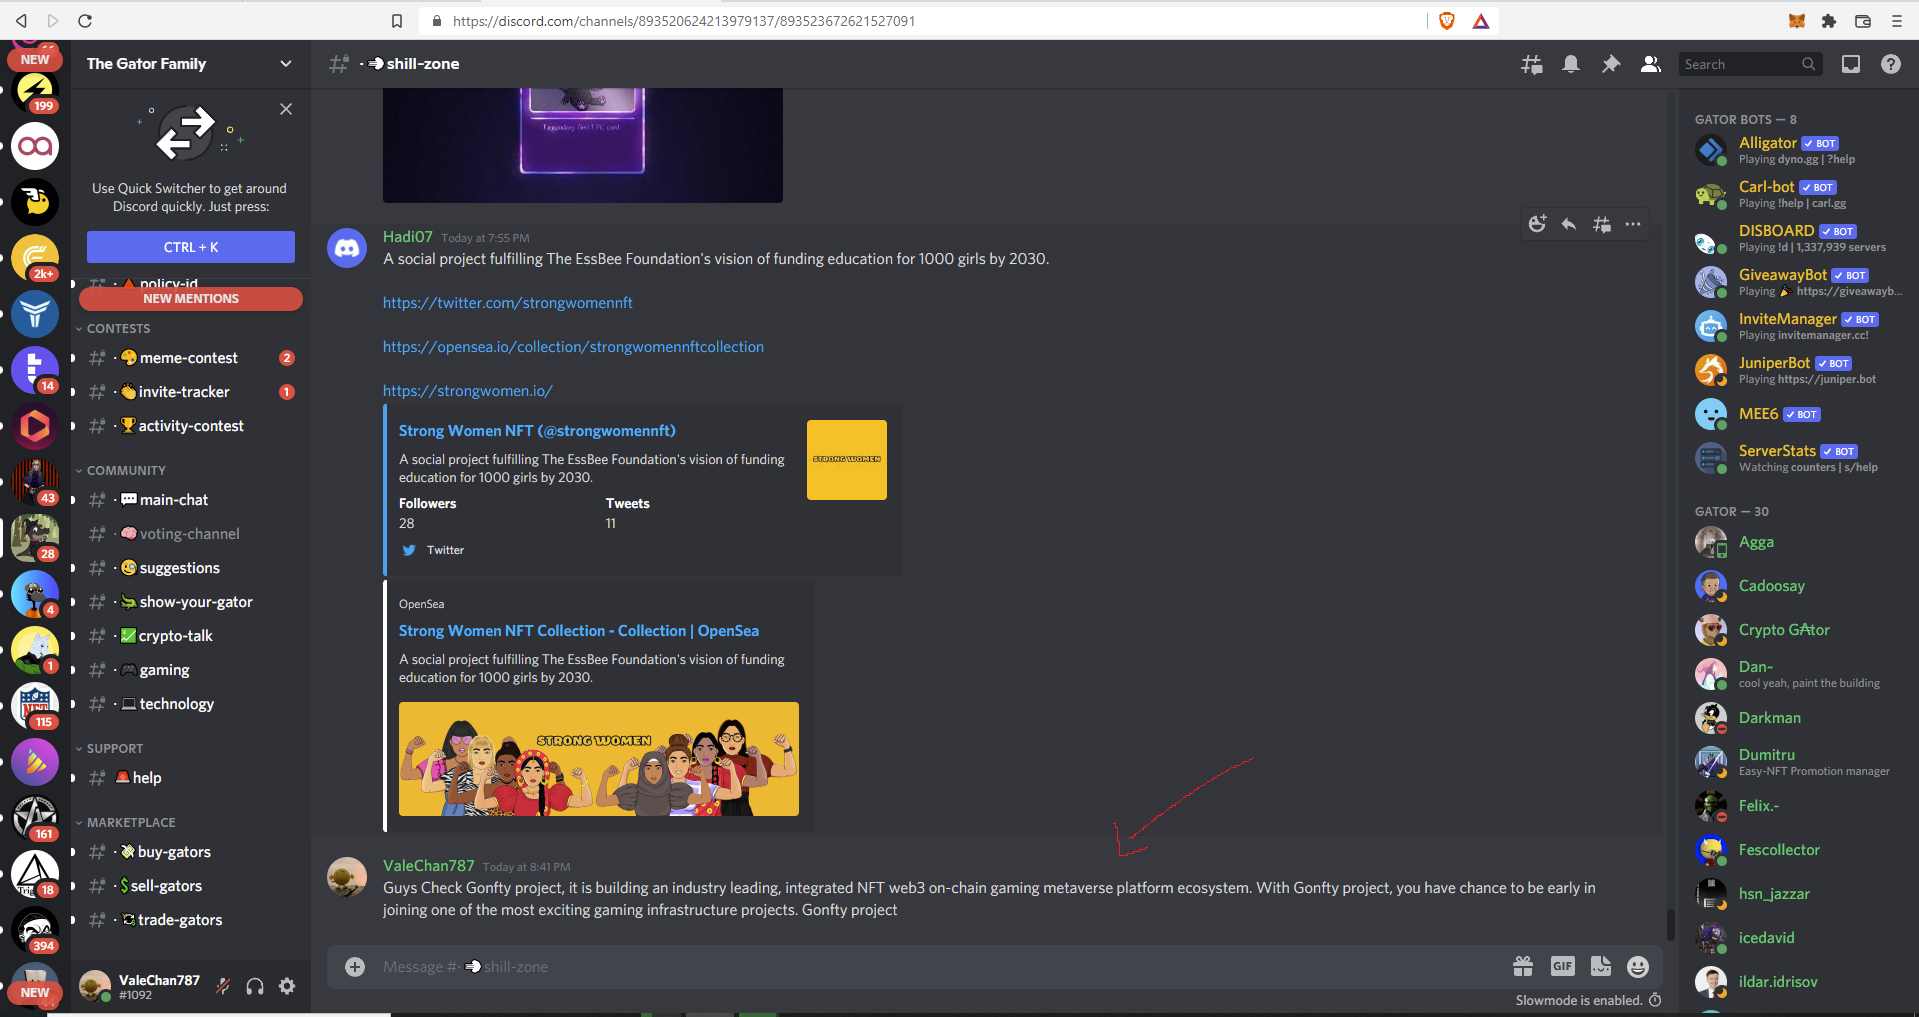Open the GIF picker
This screenshot has width=1919, height=1017.
click(1562, 966)
